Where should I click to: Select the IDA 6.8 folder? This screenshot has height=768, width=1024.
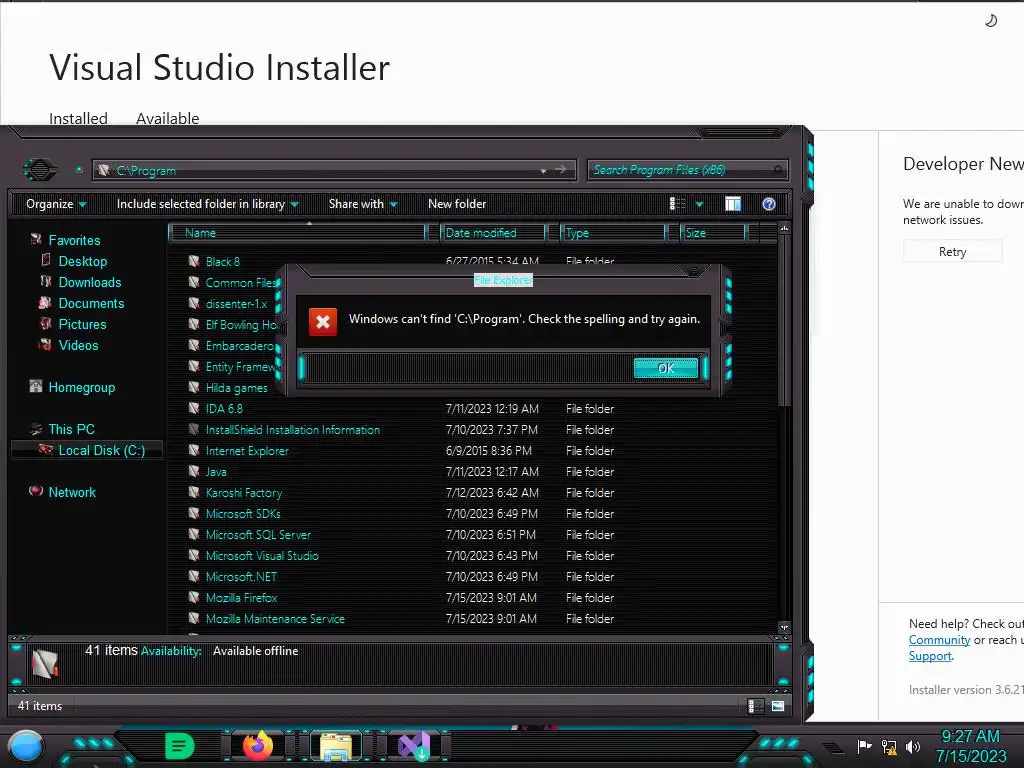(224, 408)
